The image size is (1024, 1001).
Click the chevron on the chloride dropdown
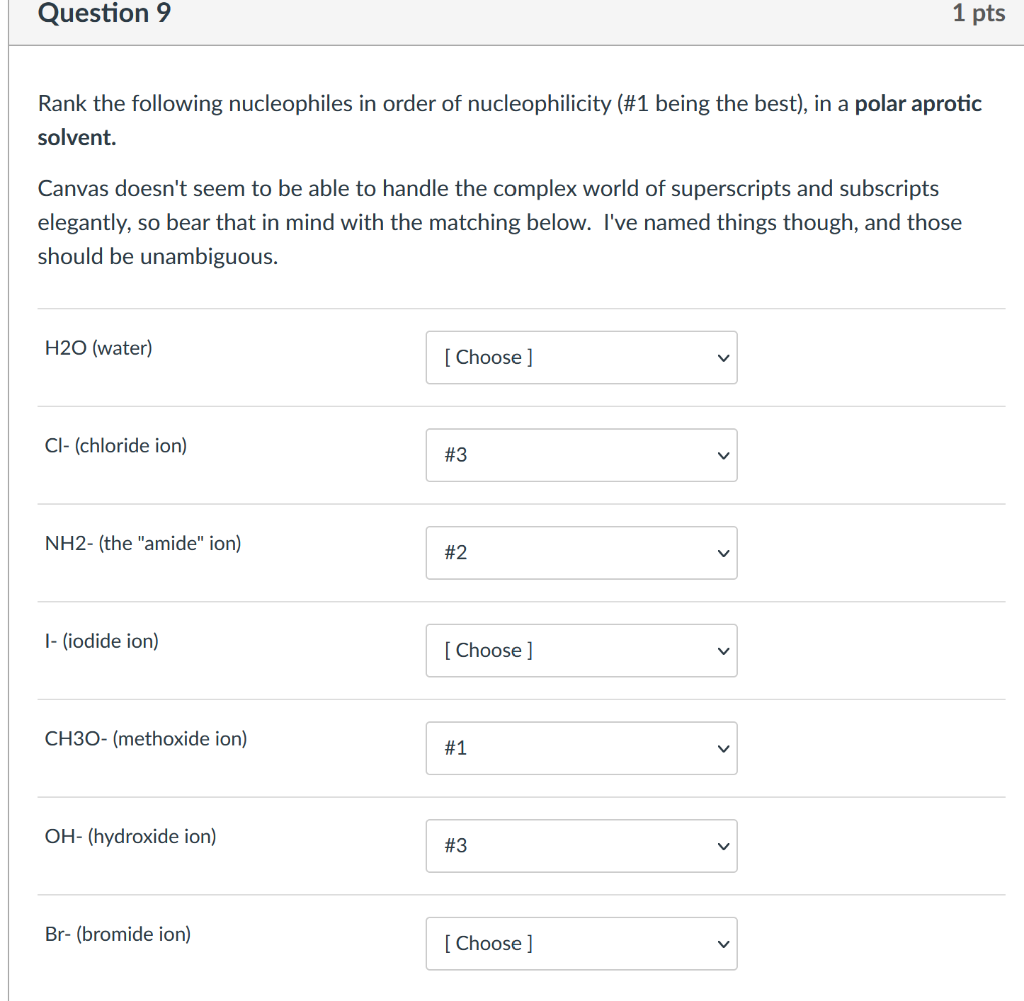722,455
